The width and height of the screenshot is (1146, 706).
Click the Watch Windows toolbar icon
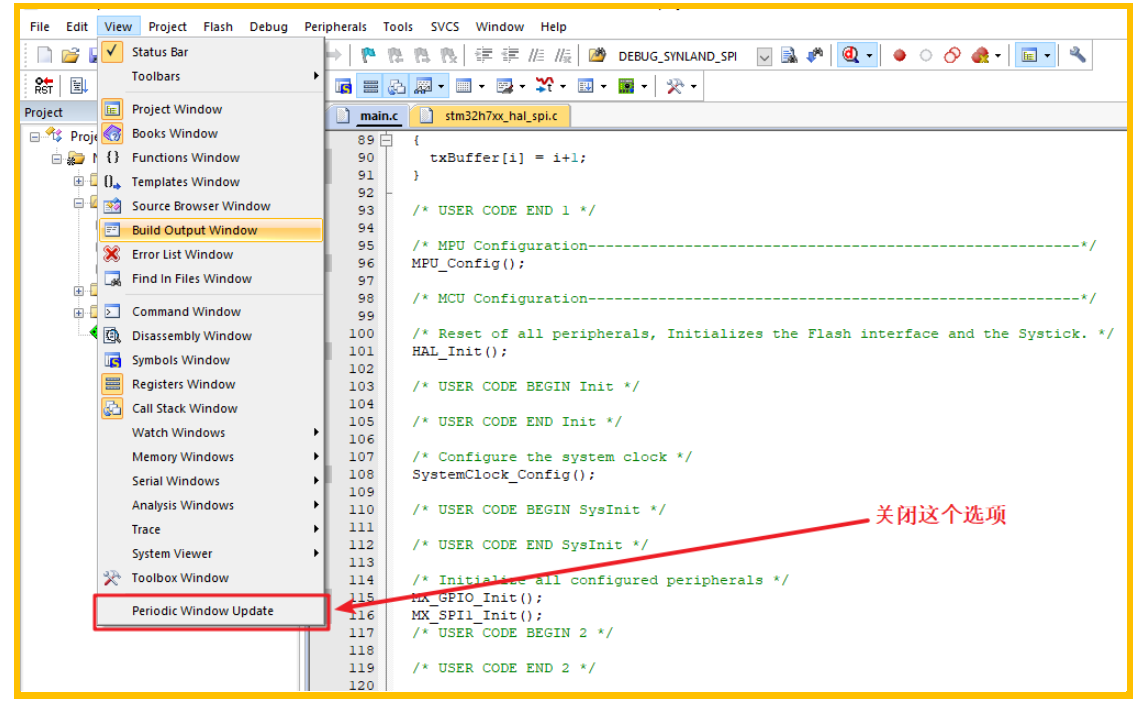(423, 86)
